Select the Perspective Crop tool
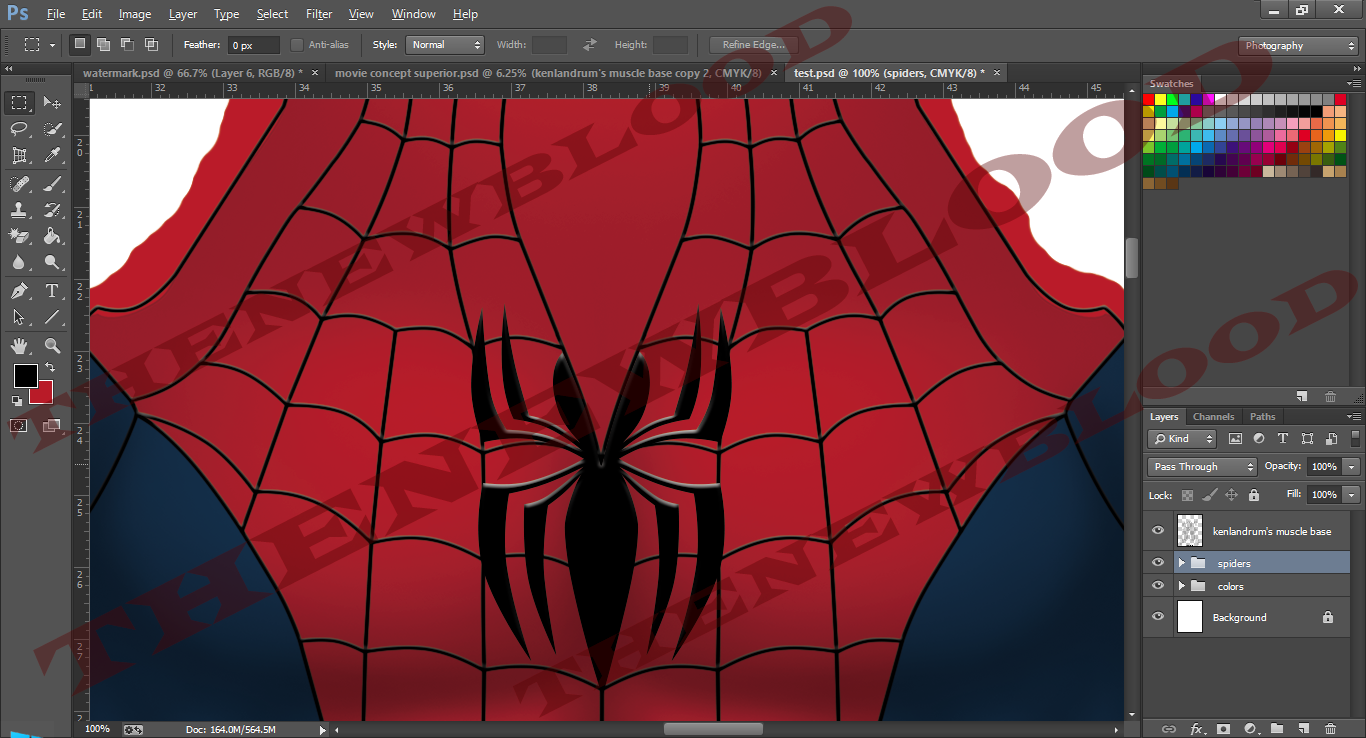The width and height of the screenshot is (1366, 738). tap(19, 155)
